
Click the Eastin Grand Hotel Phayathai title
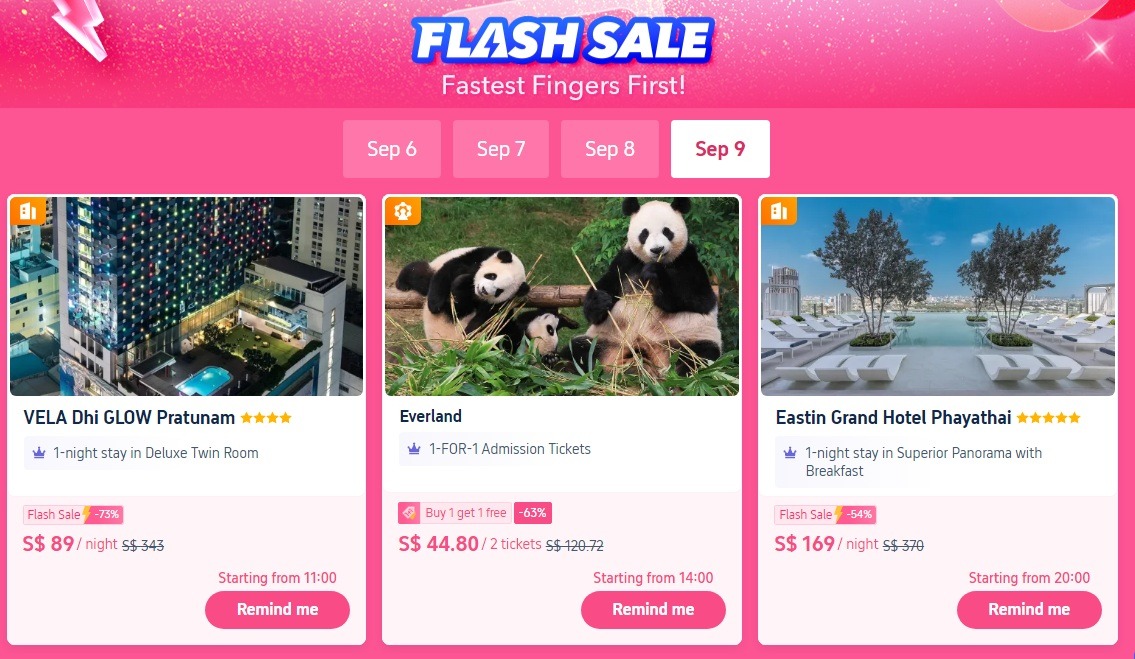point(893,418)
